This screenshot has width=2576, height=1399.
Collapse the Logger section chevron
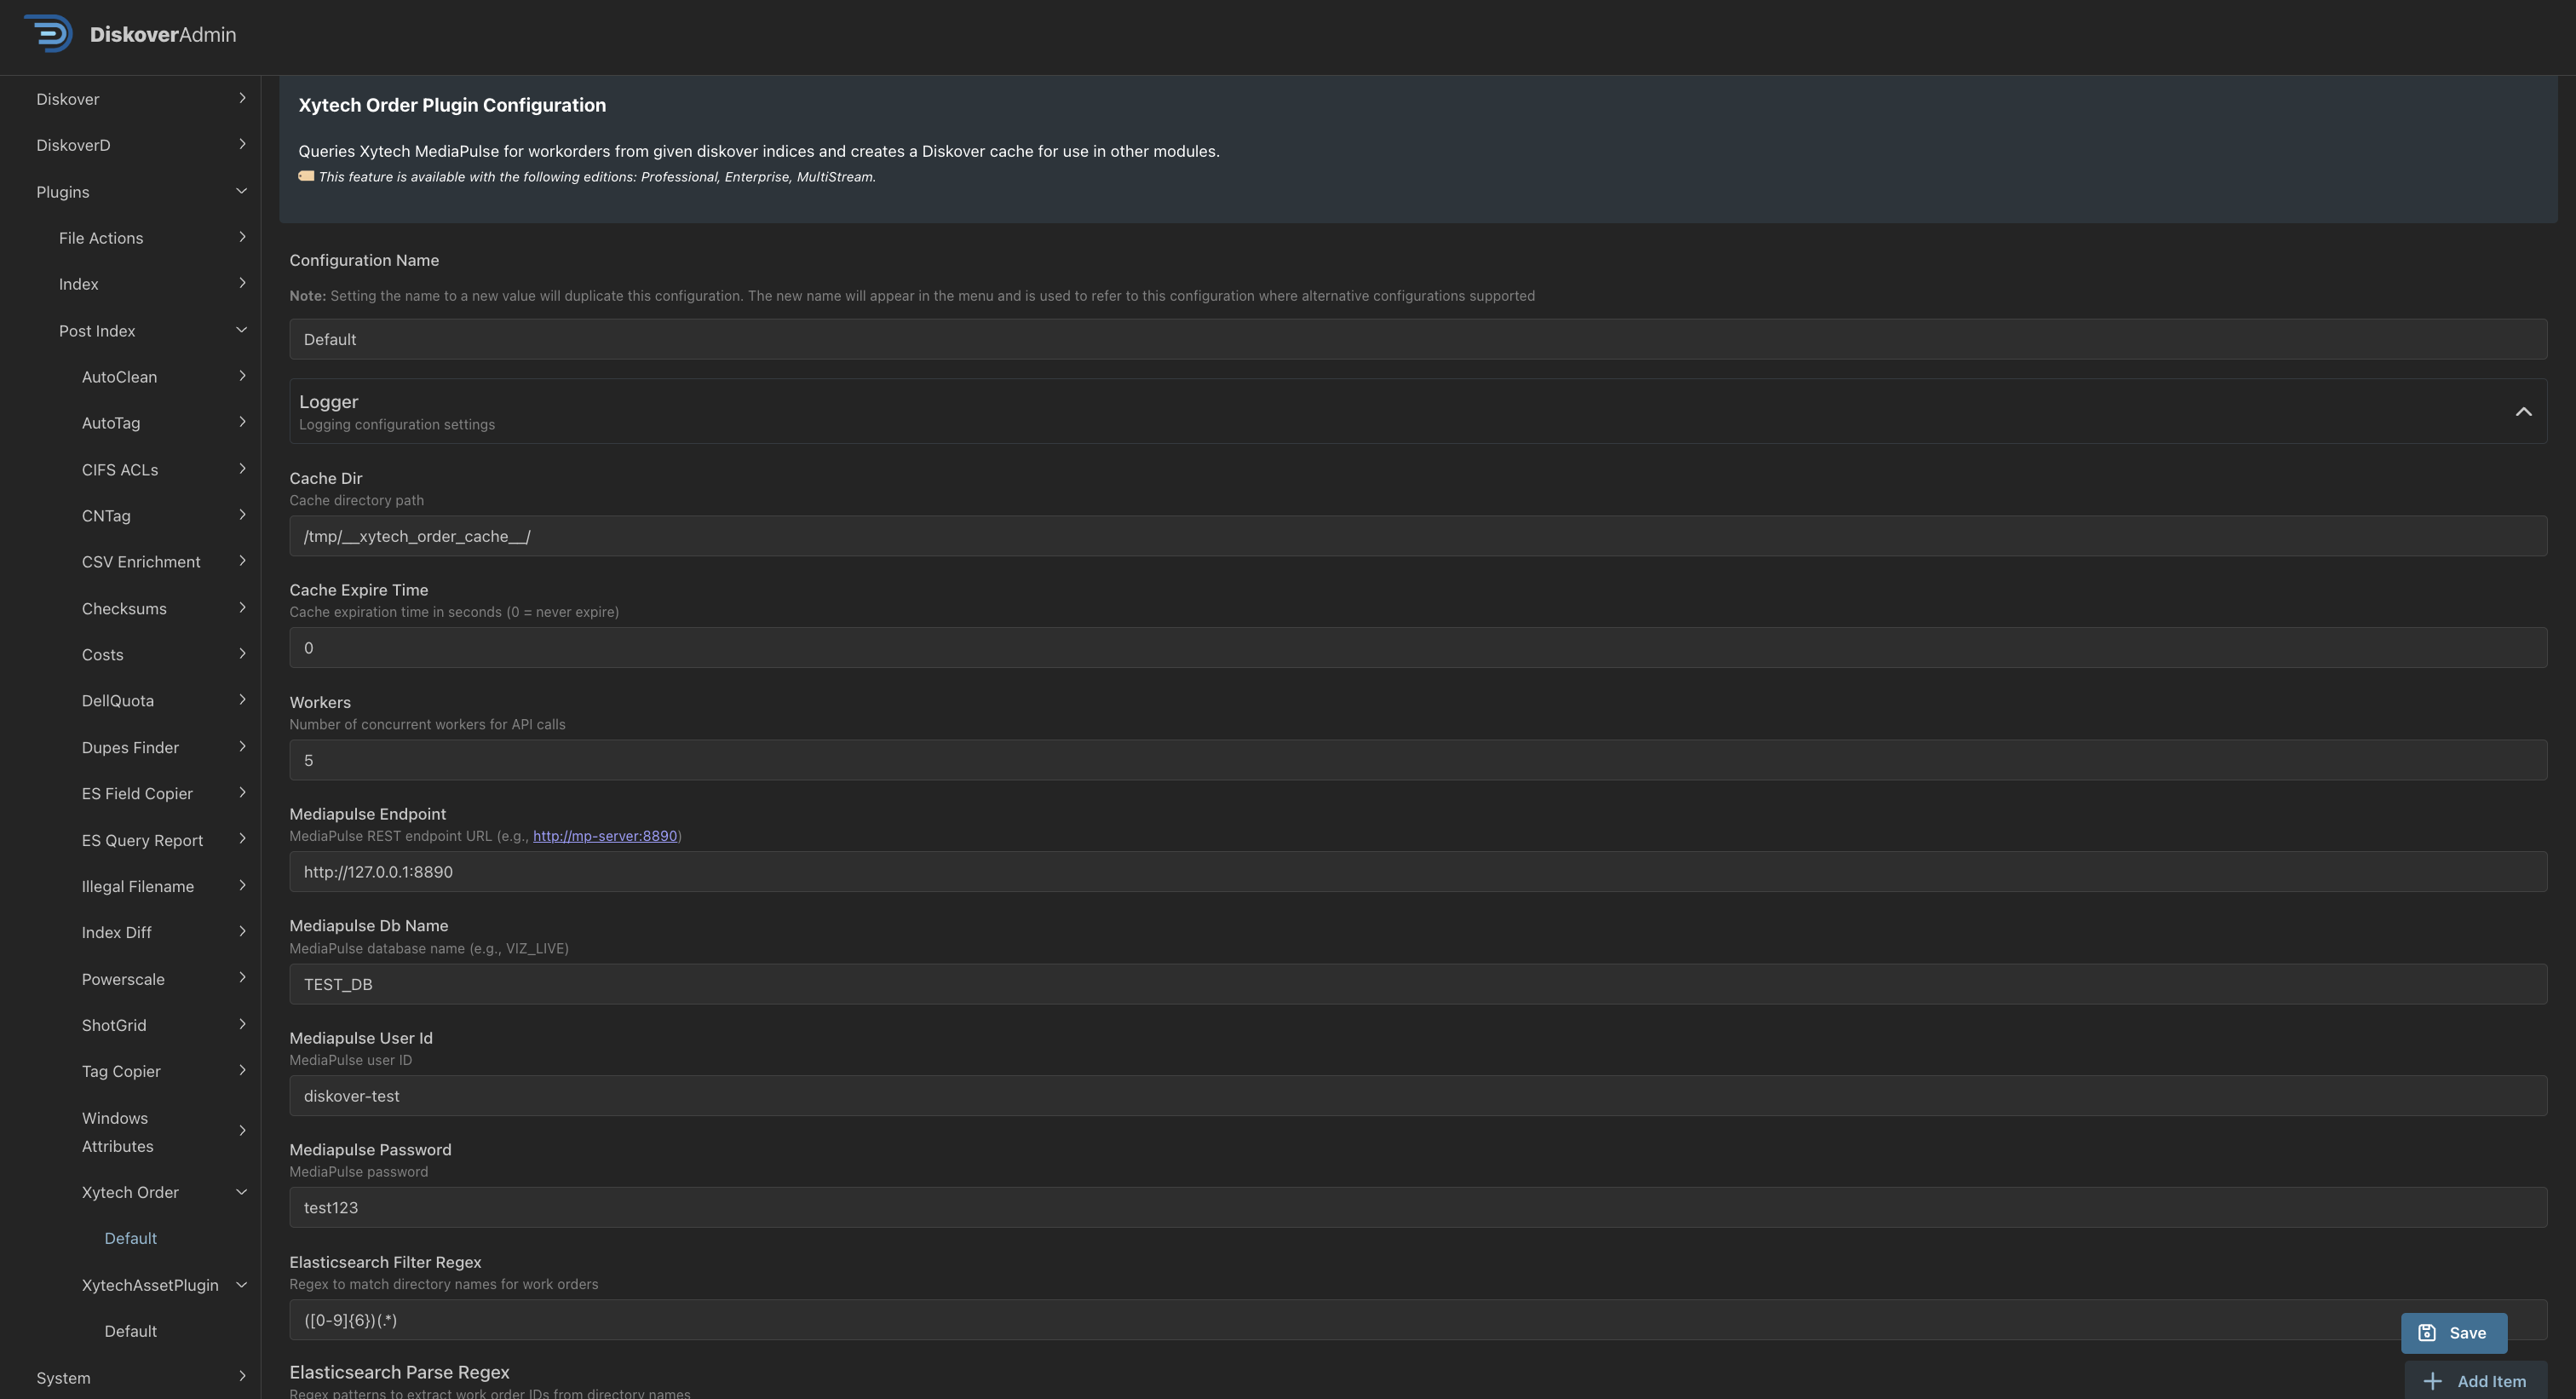tap(2523, 411)
